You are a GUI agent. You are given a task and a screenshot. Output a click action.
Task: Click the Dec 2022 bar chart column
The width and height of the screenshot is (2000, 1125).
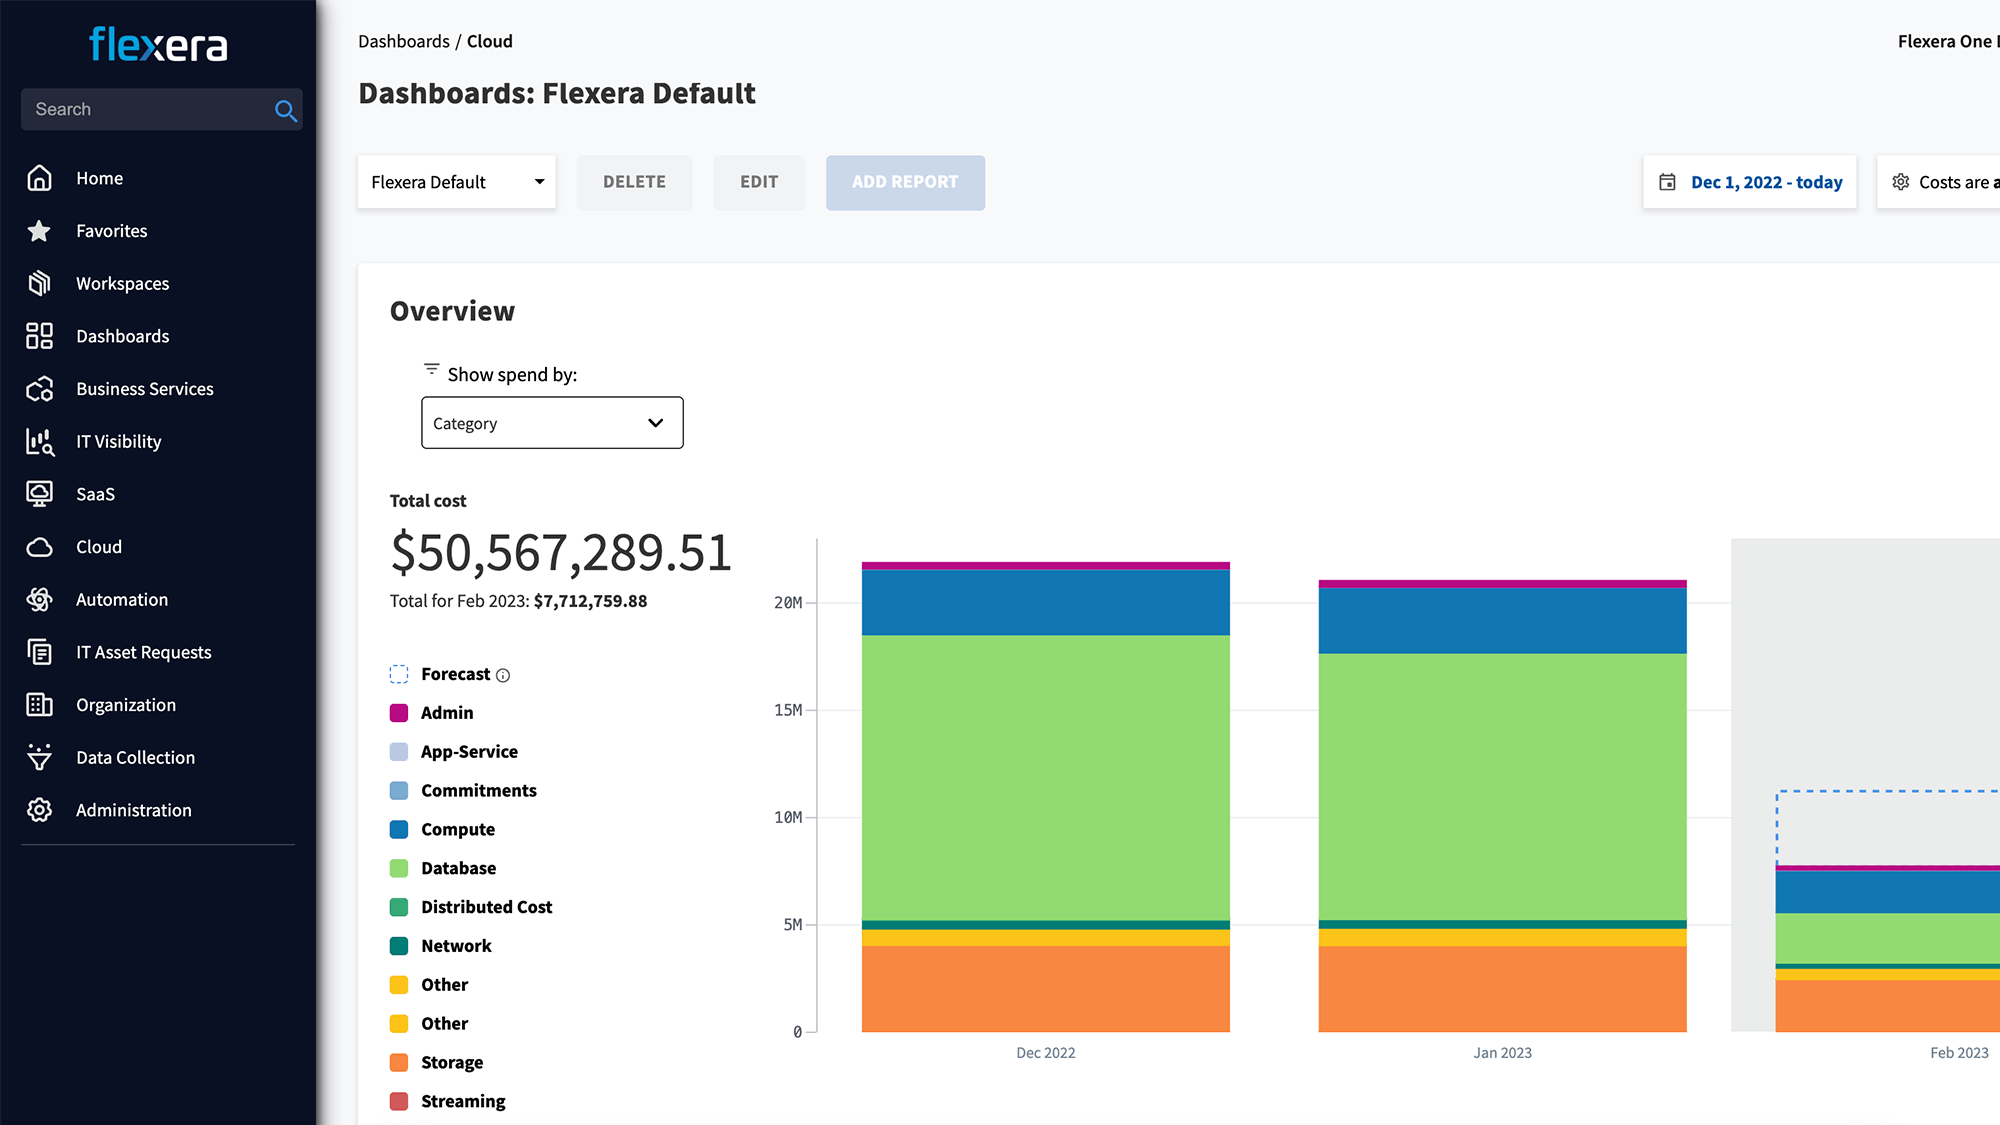1045,795
